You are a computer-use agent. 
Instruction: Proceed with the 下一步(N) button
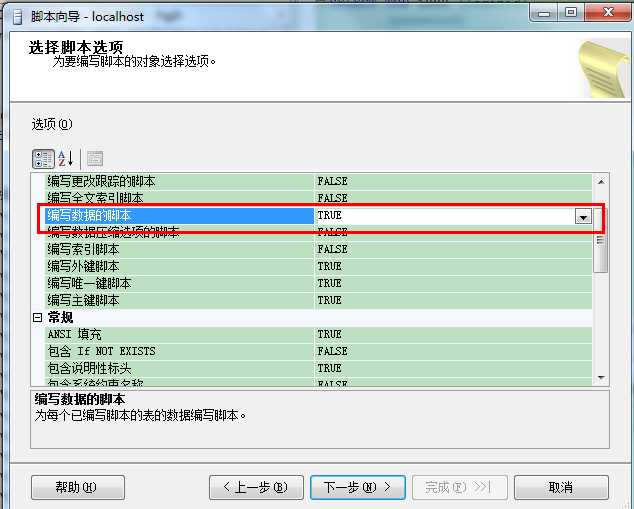pyautogui.click(x=357, y=487)
